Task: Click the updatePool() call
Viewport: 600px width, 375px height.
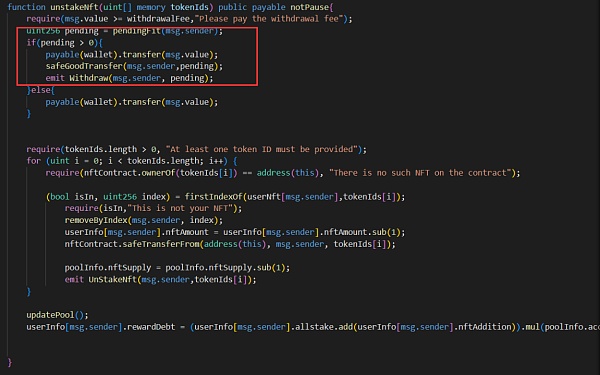Action: 57,315
